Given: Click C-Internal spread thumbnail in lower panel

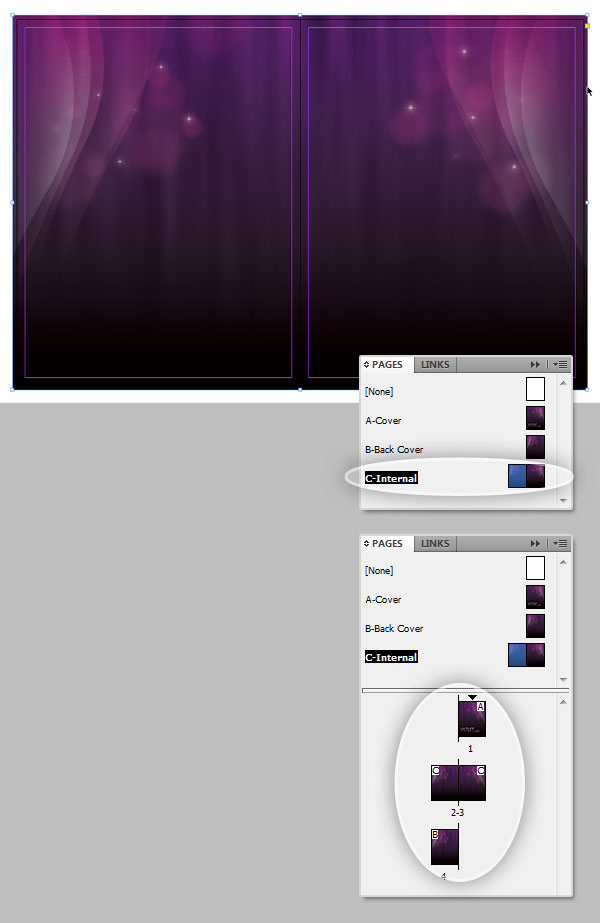Looking at the screenshot, I should coord(526,655).
